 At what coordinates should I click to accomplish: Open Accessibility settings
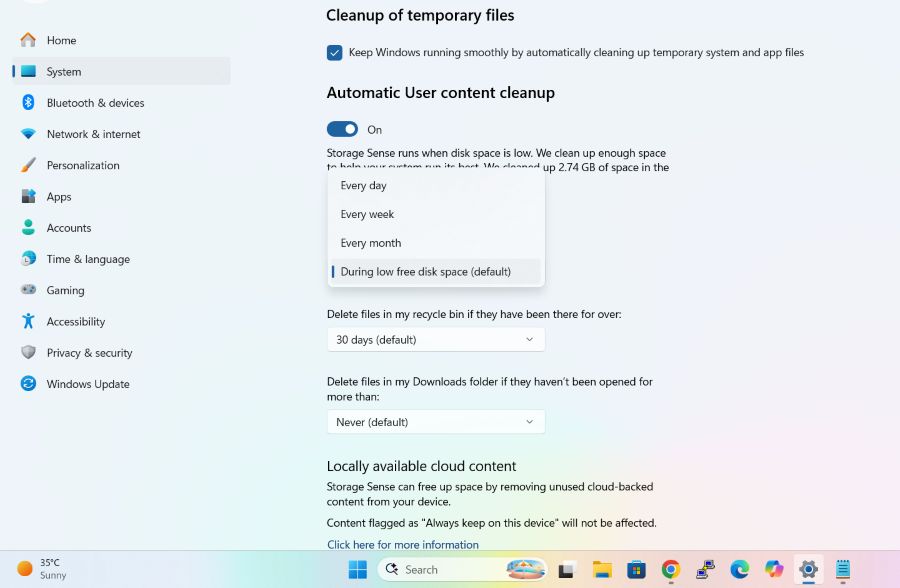pyautogui.click(x=121, y=322)
